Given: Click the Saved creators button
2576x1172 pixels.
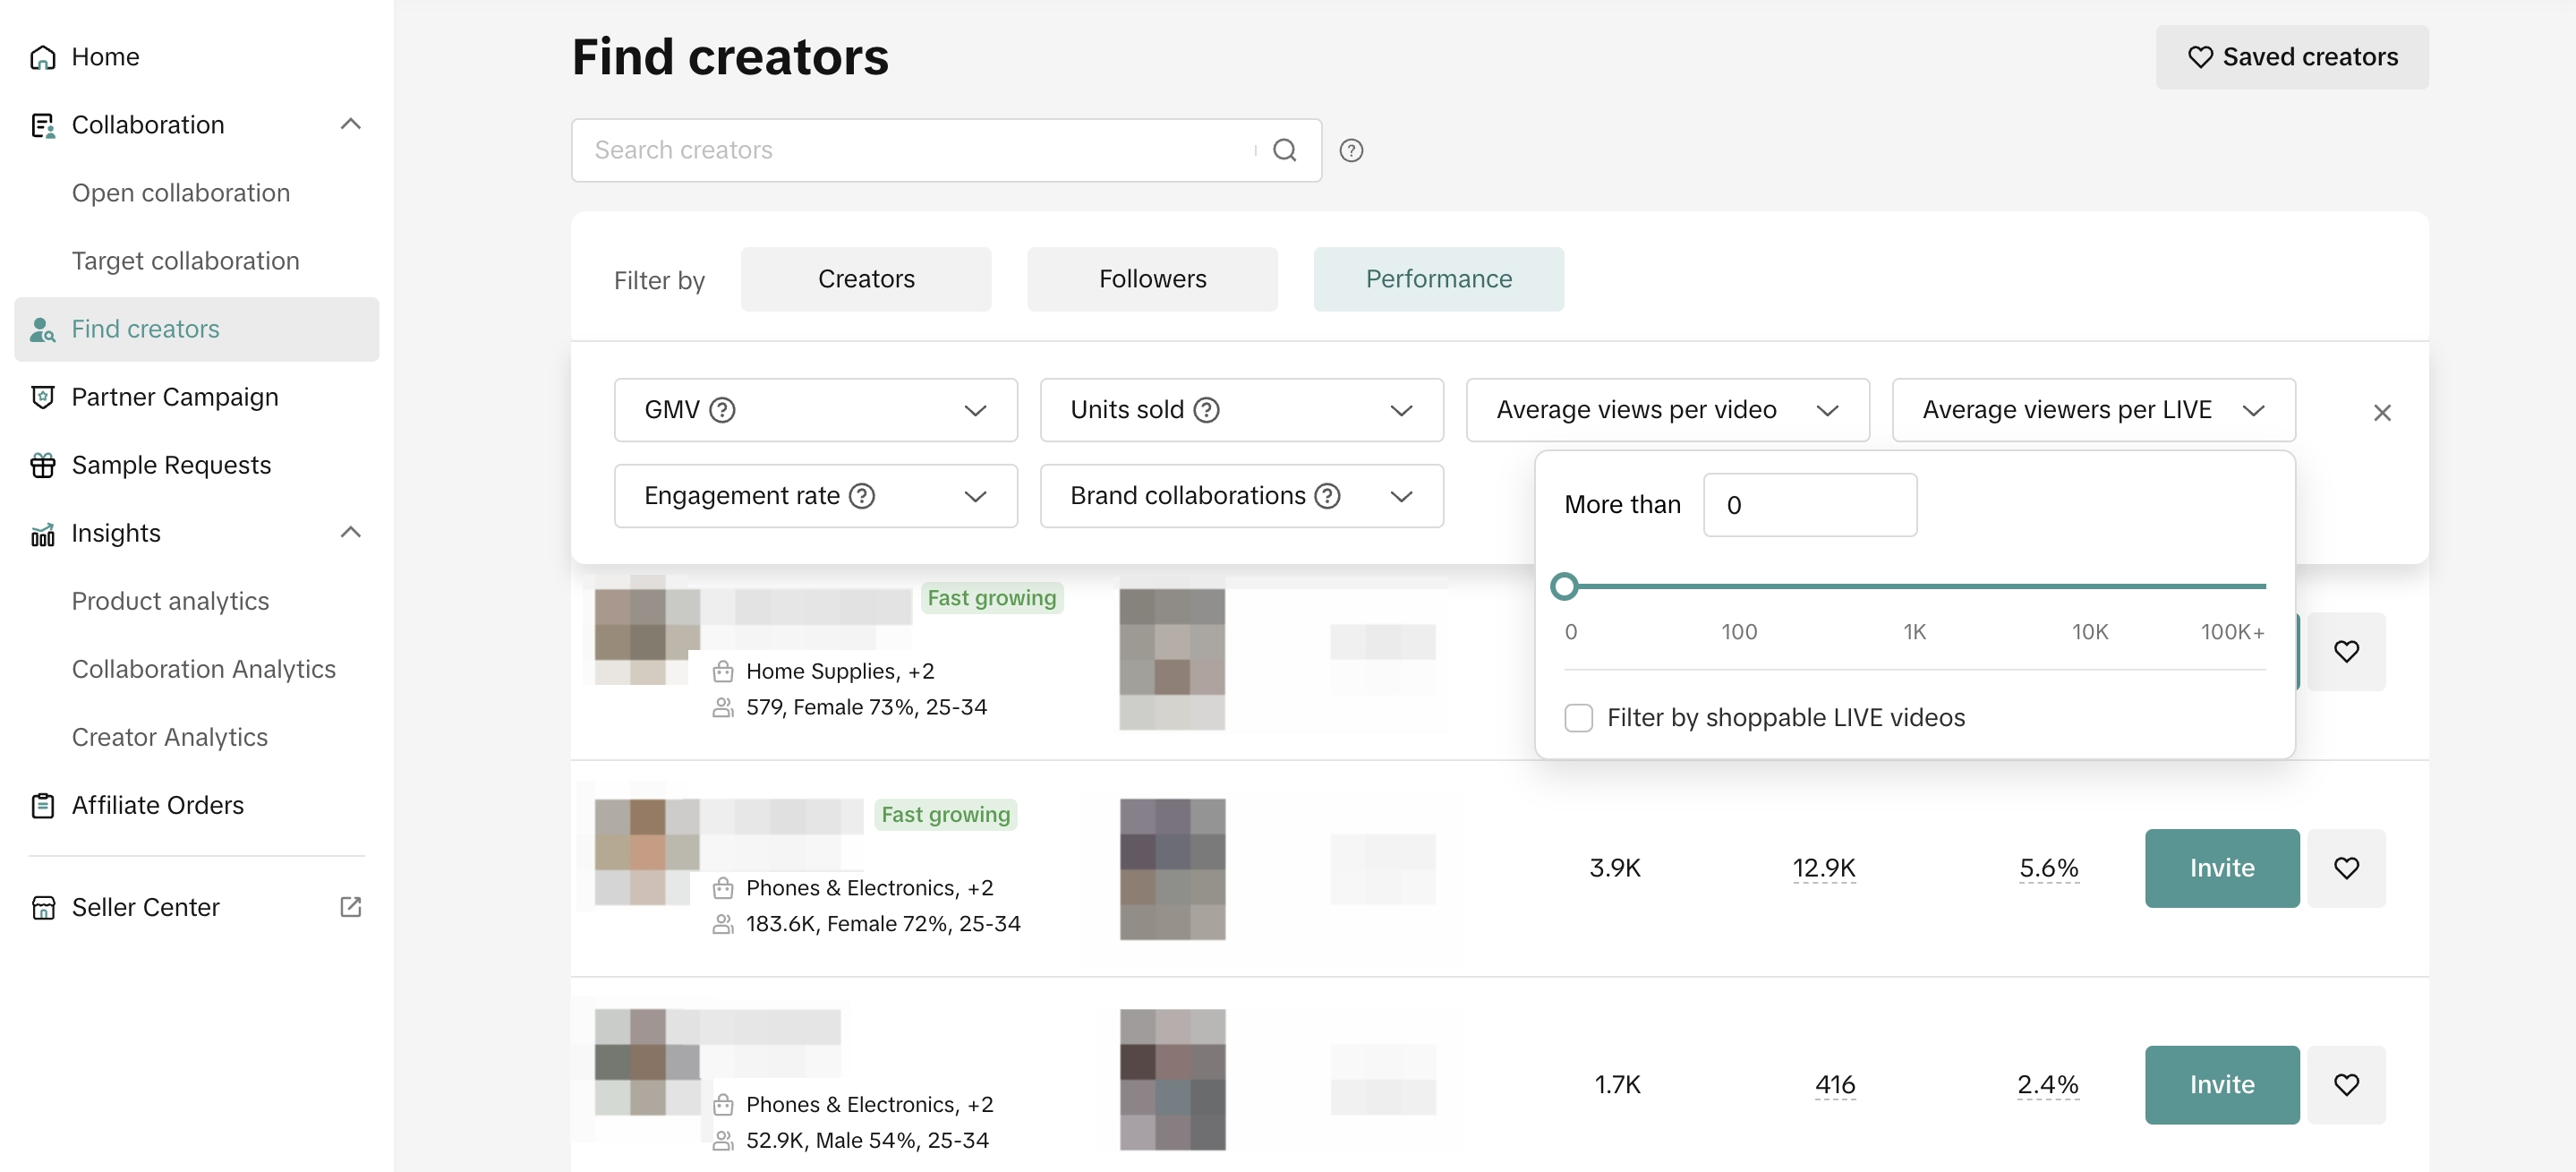Looking at the screenshot, I should pyautogui.click(x=2291, y=57).
